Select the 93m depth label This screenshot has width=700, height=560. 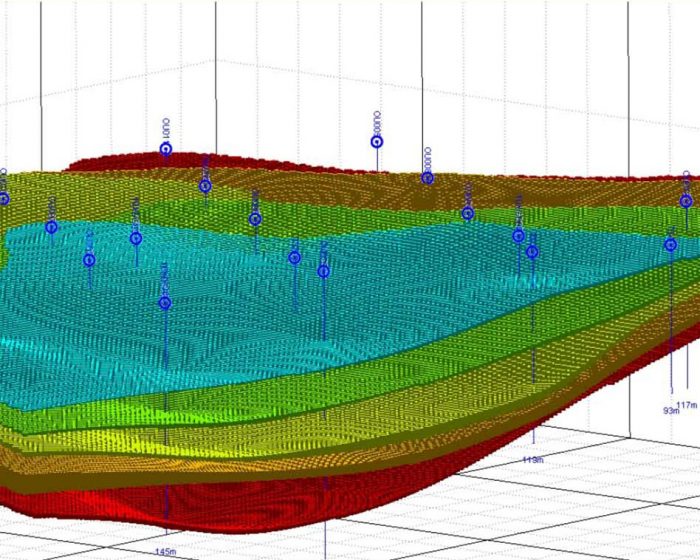671,409
